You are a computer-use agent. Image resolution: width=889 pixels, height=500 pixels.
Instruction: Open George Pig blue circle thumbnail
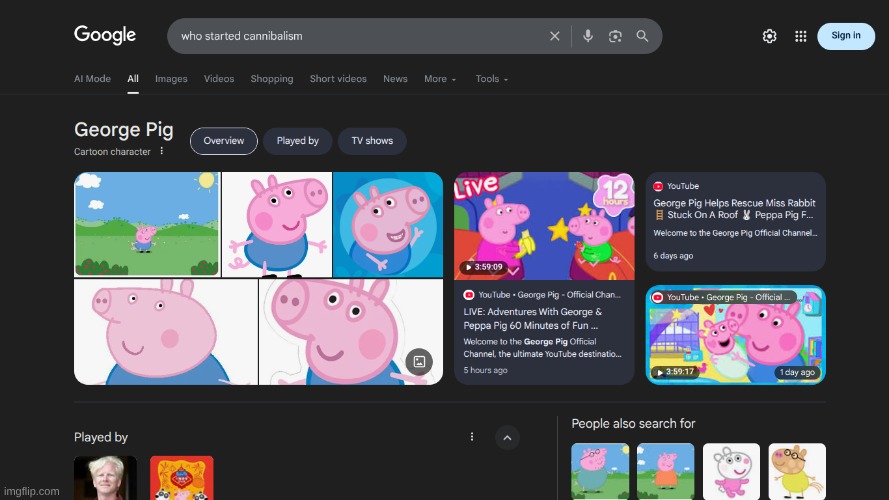click(x=388, y=224)
